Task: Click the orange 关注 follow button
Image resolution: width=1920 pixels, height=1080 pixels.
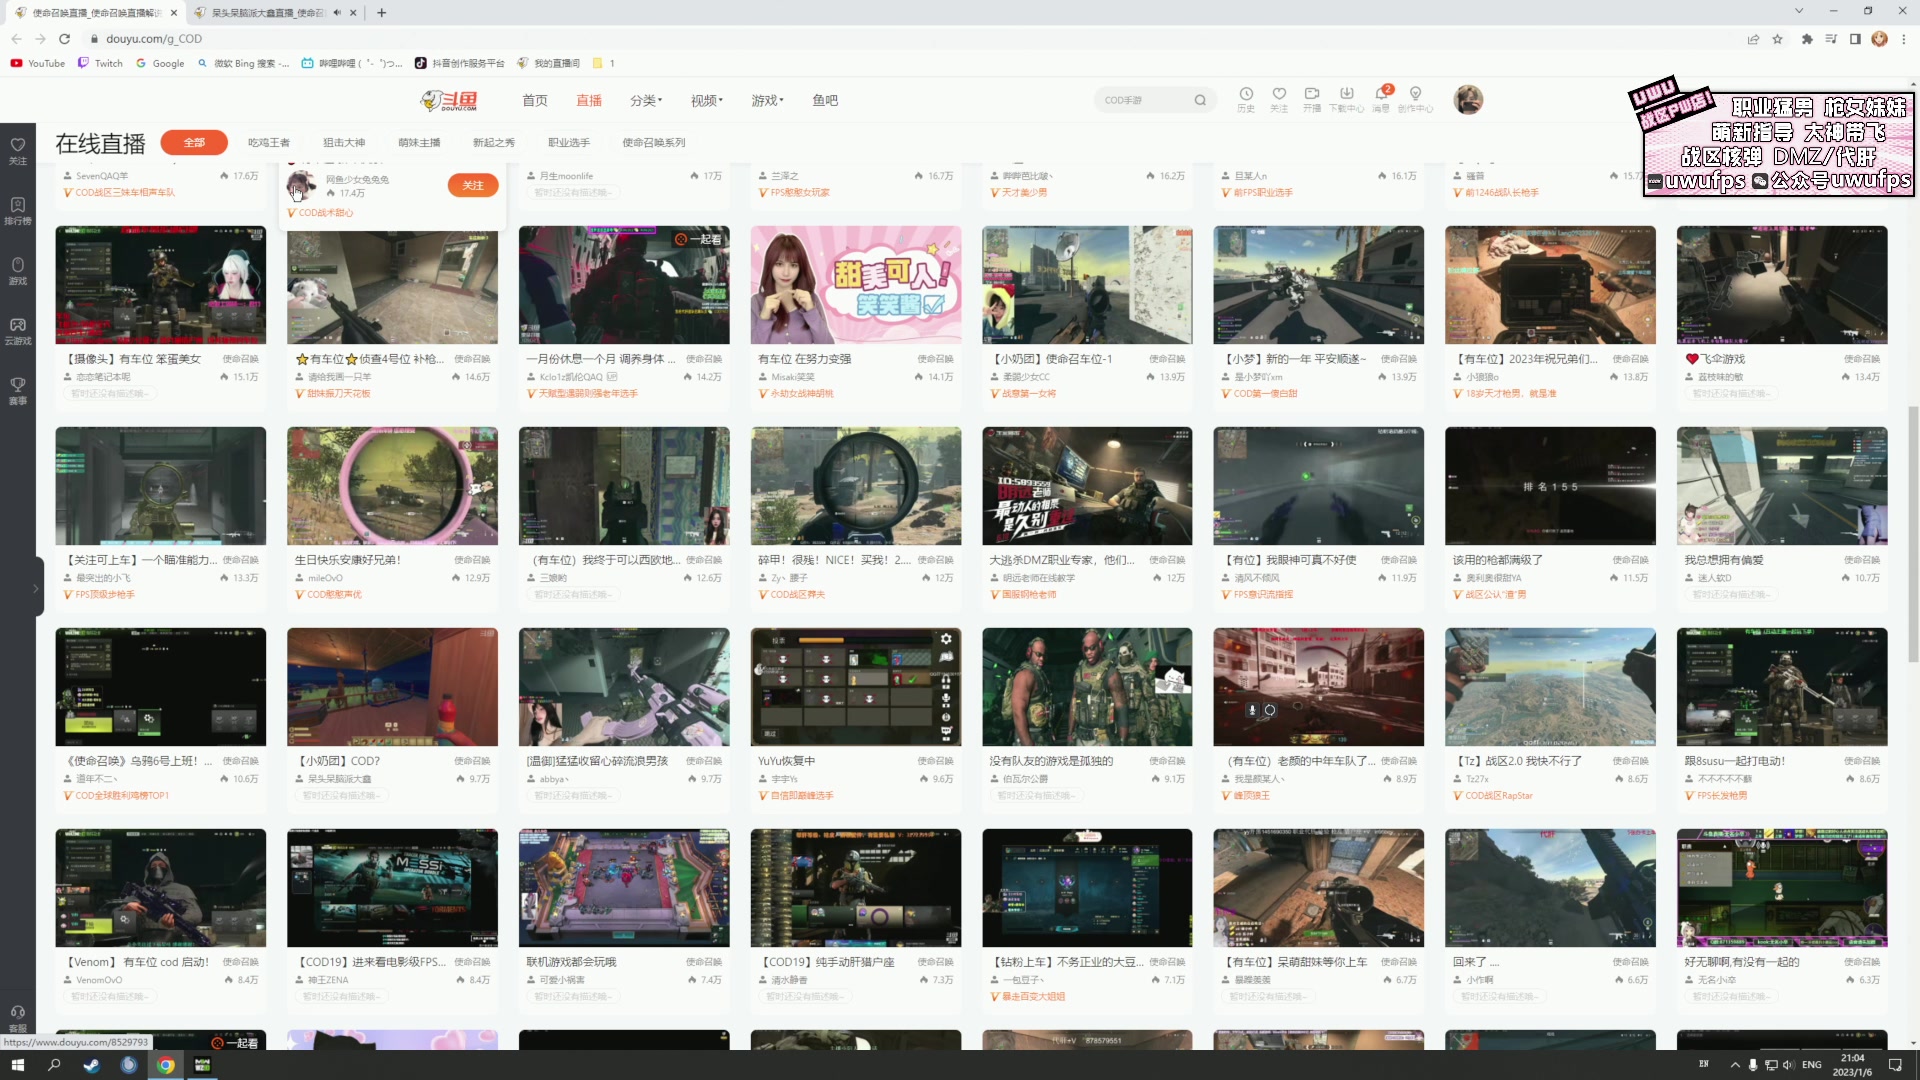Action: [x=473, y=185]
